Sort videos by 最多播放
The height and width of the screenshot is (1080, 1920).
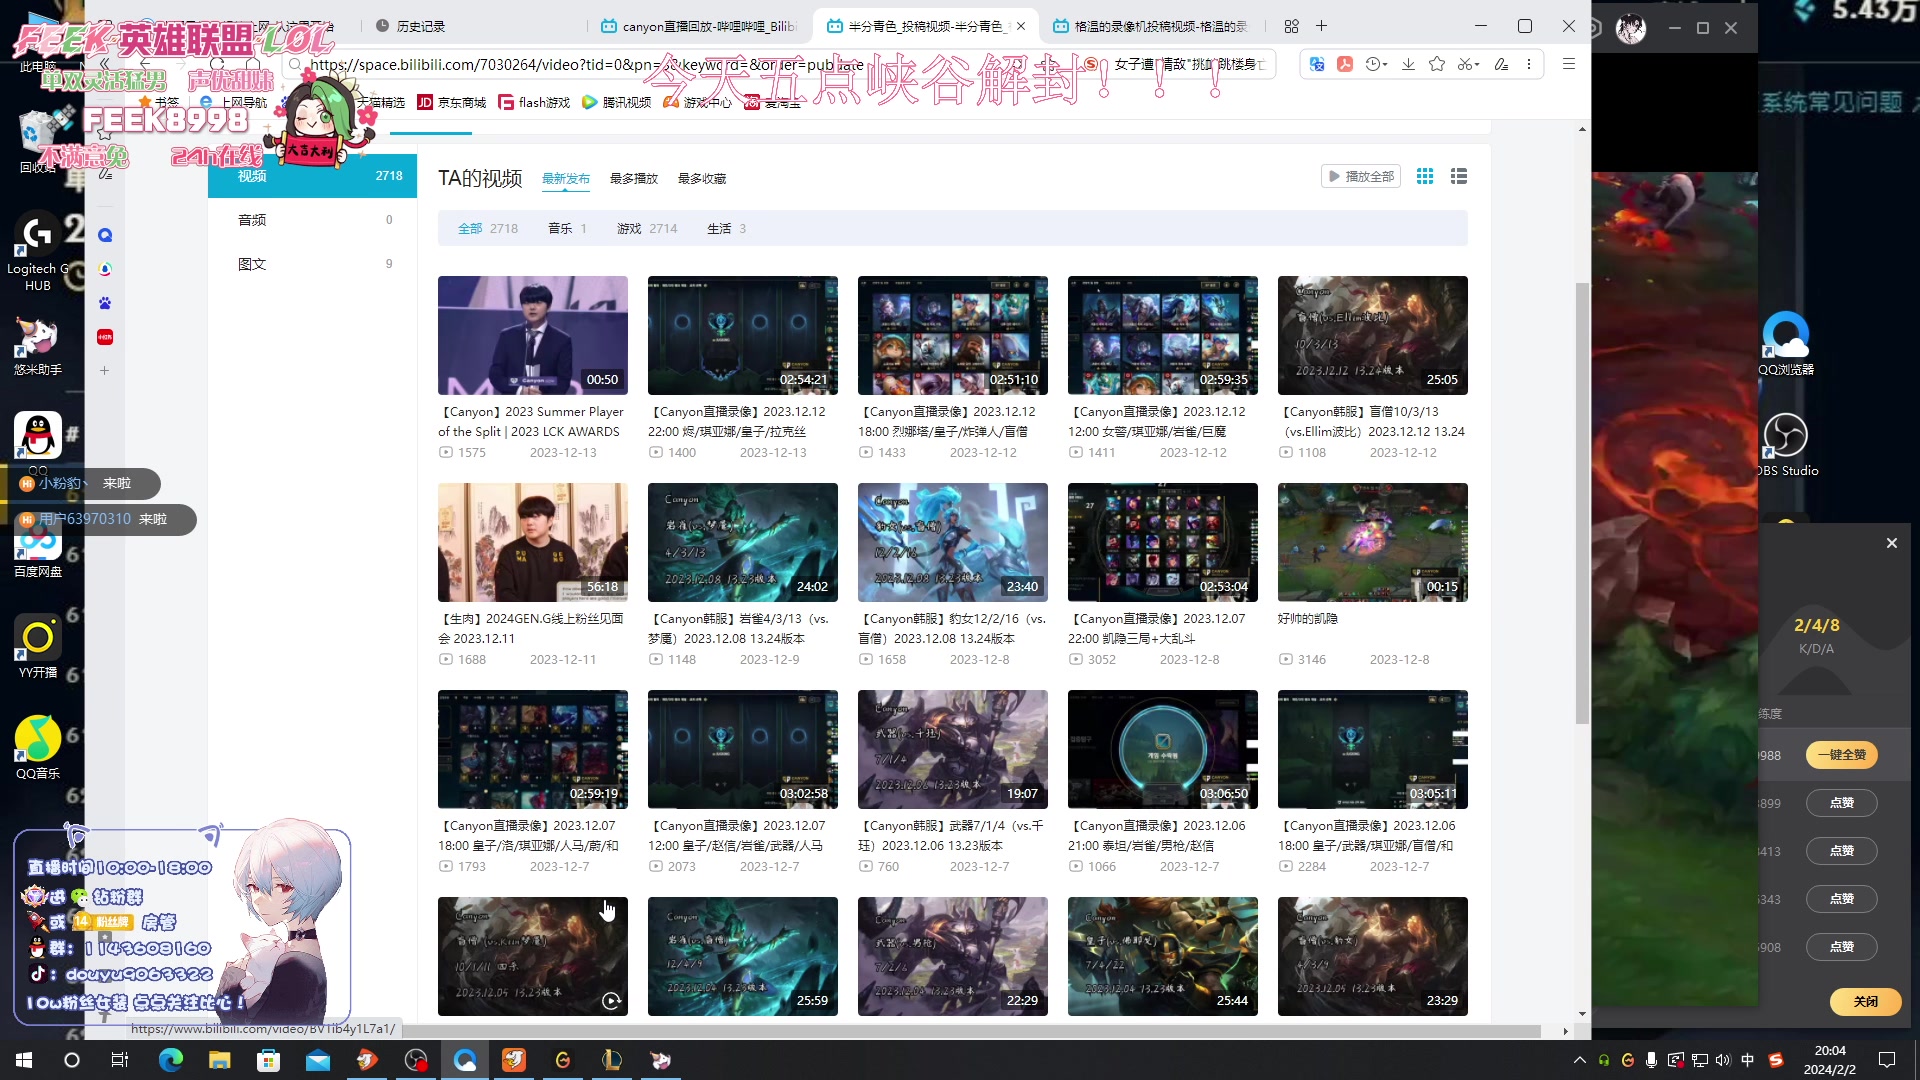634,178
